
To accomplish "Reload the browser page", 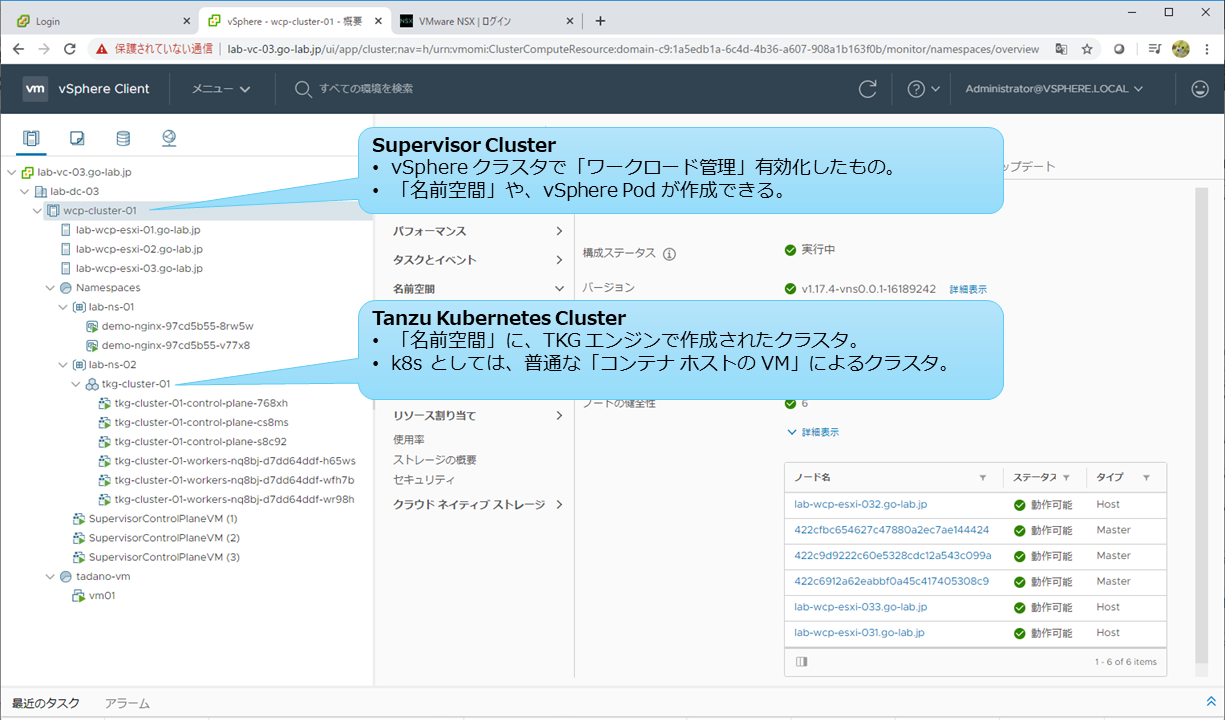I will click(x=70, y=48).
